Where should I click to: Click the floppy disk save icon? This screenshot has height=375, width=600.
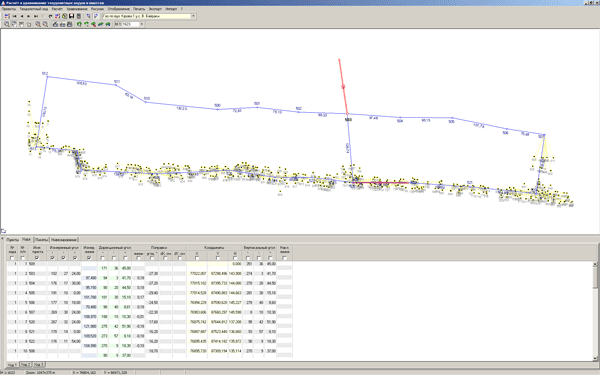(x=71, y=16)
